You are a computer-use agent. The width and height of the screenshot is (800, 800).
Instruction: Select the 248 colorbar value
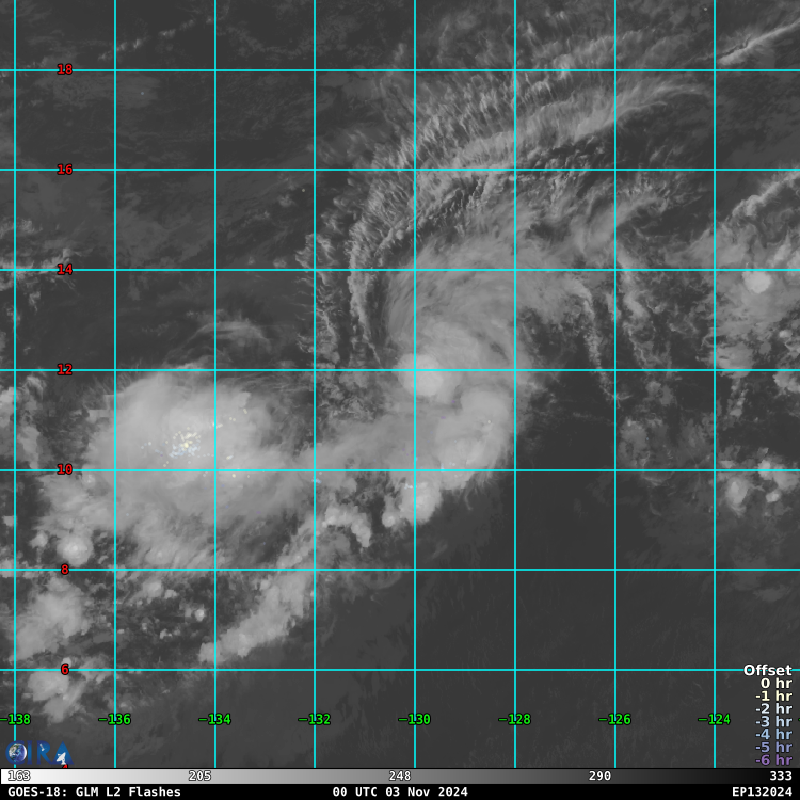coord(400,776)
